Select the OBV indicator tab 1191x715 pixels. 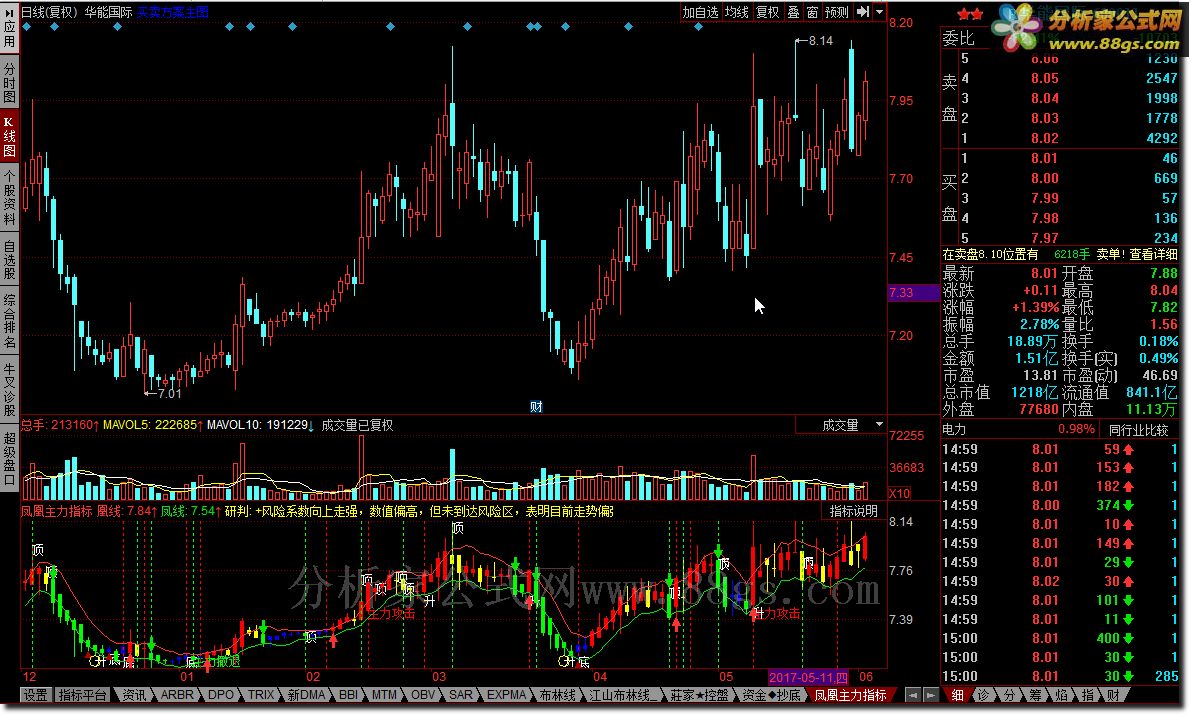tap(423, 694)
